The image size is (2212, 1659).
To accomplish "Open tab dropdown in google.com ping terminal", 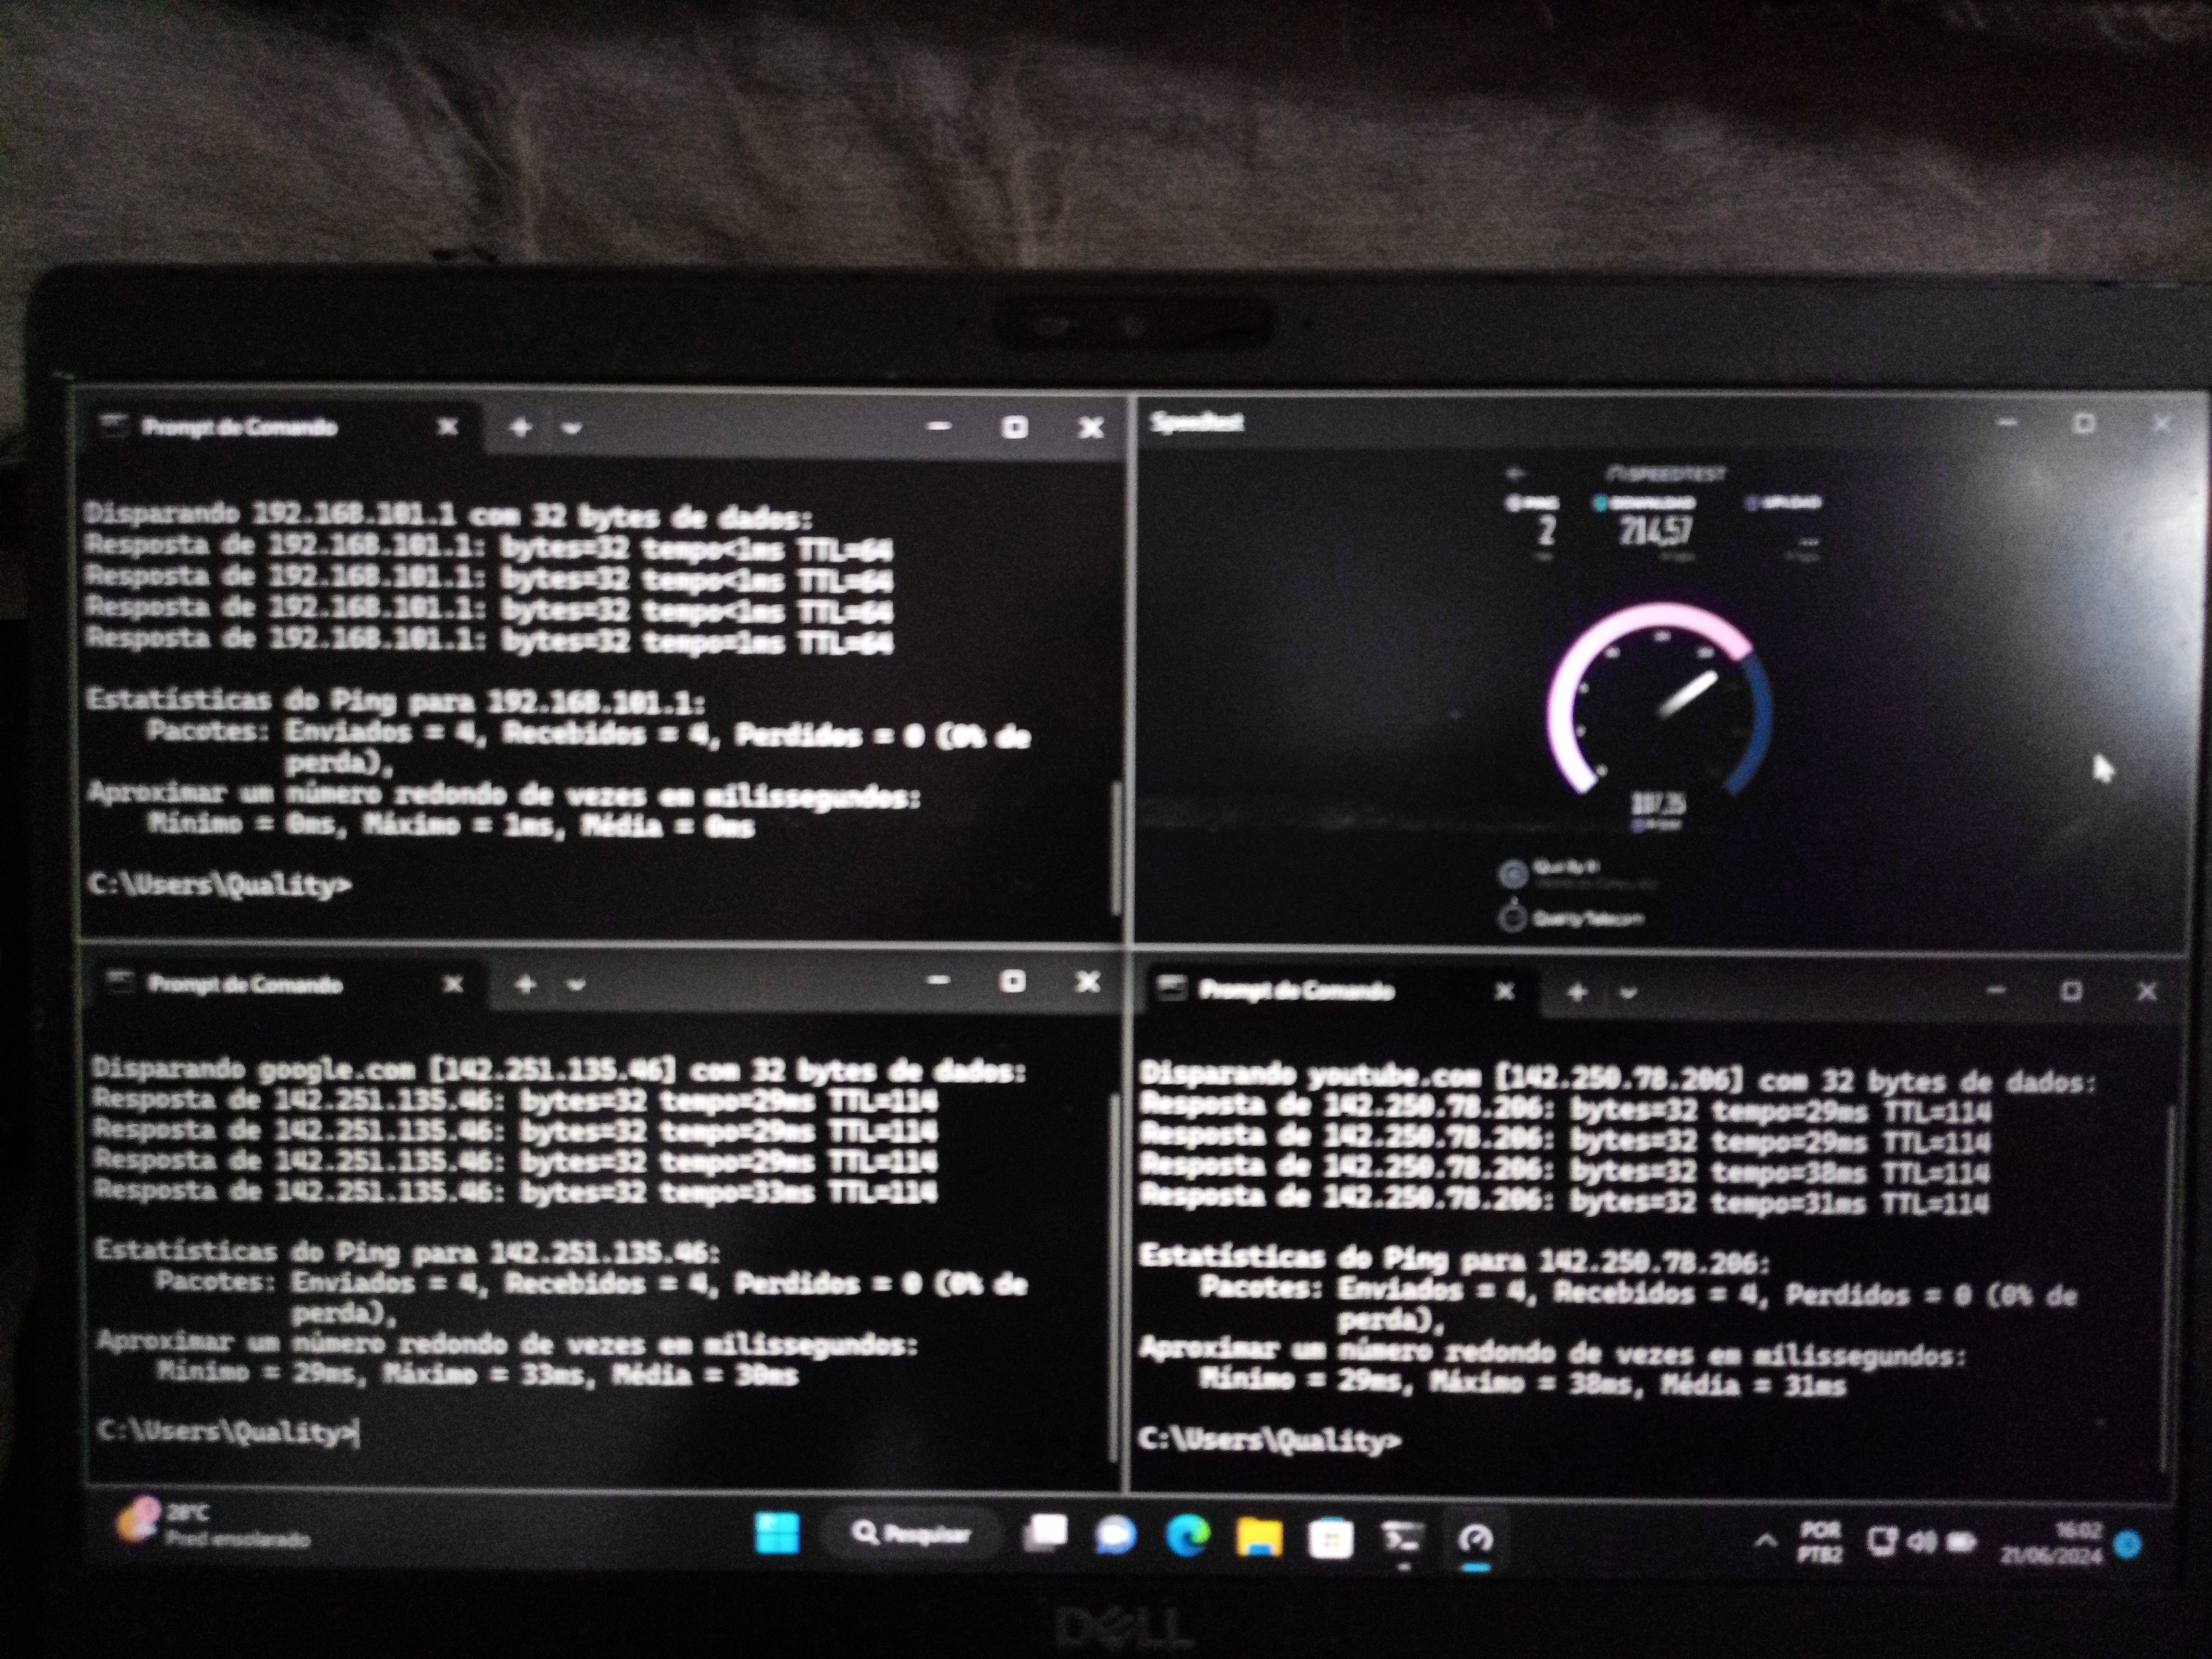I will 576,985.
